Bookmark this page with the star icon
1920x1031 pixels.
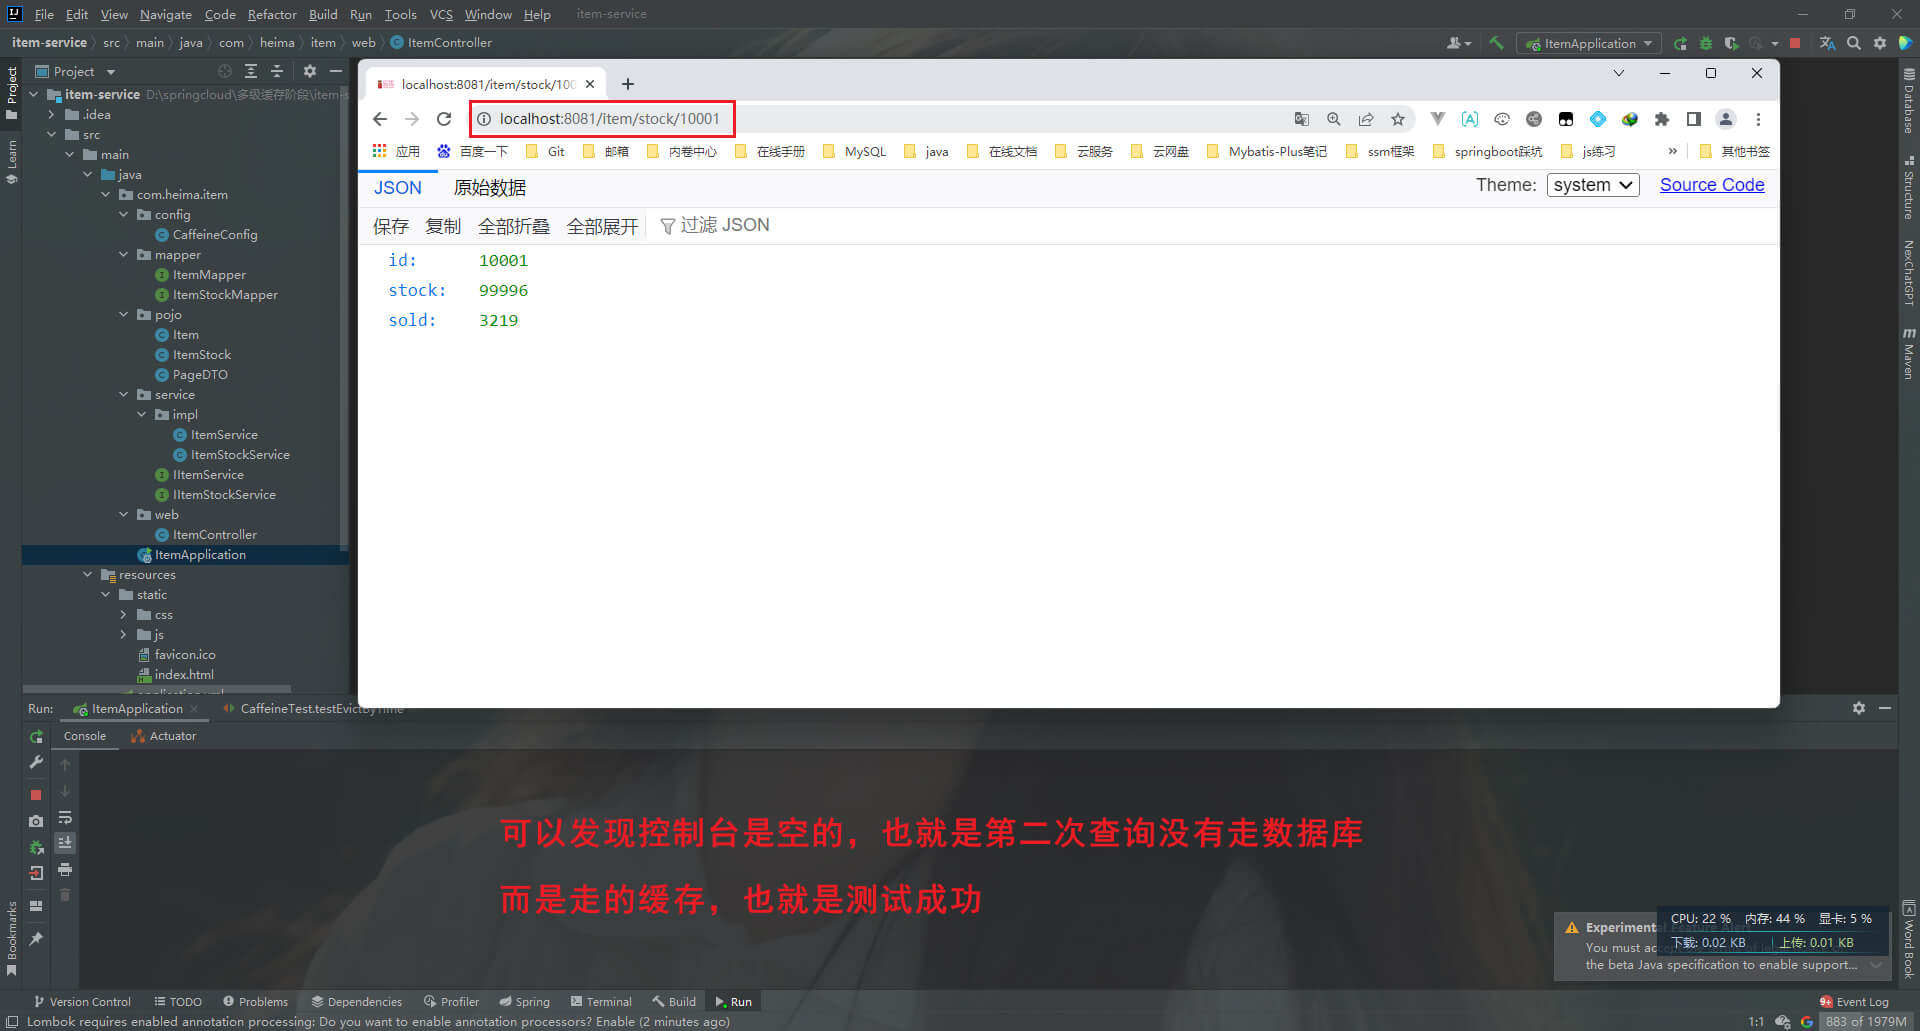[x=1398, y=119]
